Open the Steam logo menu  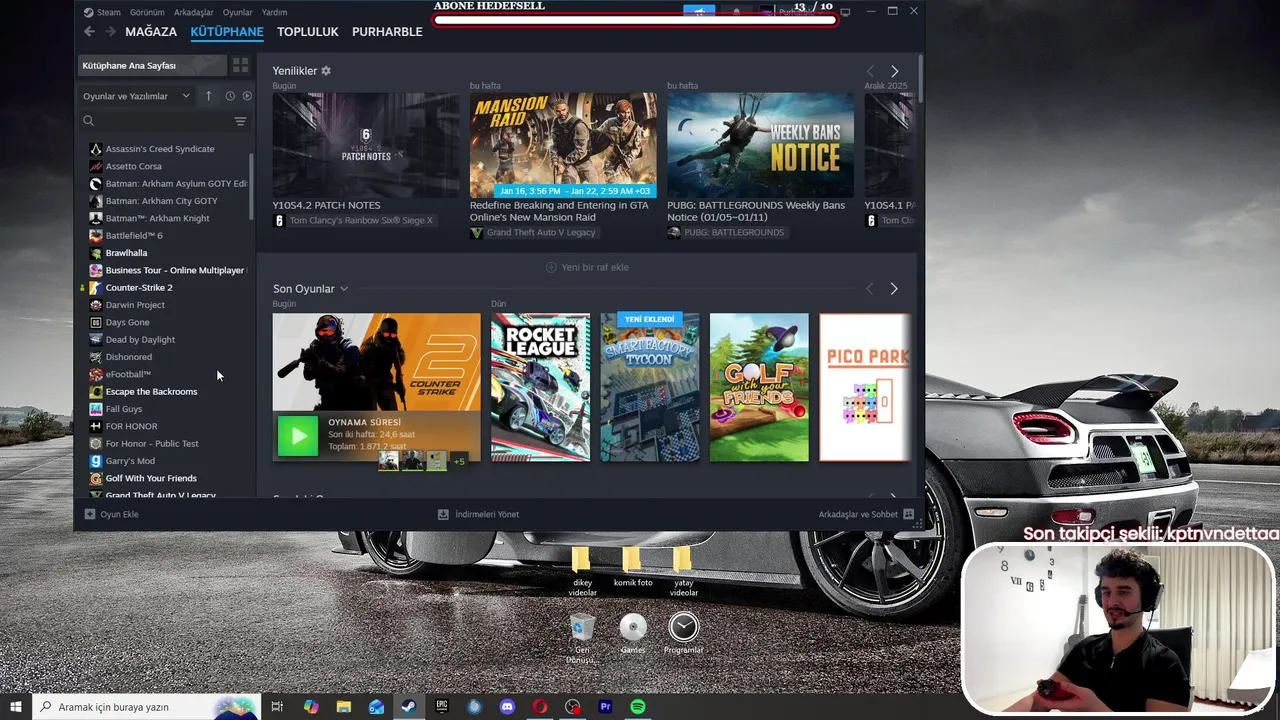102,12
